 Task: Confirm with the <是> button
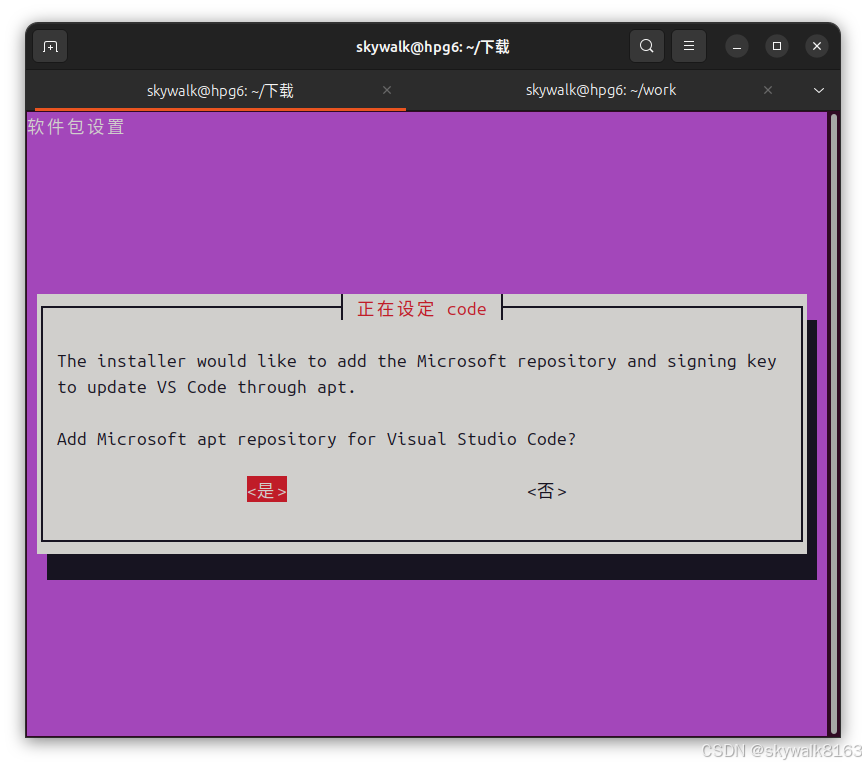(267, 489)
